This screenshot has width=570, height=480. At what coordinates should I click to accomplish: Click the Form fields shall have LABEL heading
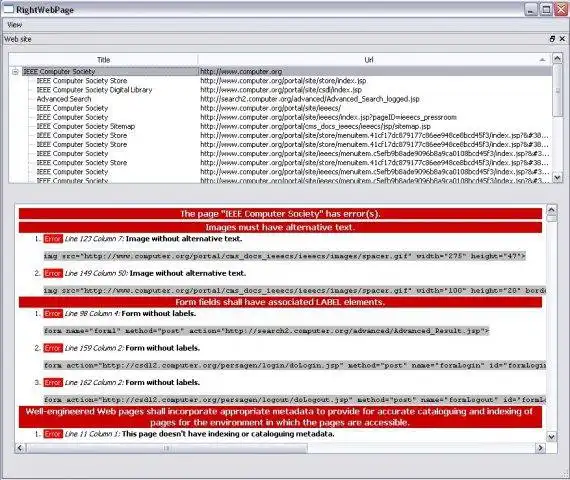pyautogui.click(x=280, y=302)
